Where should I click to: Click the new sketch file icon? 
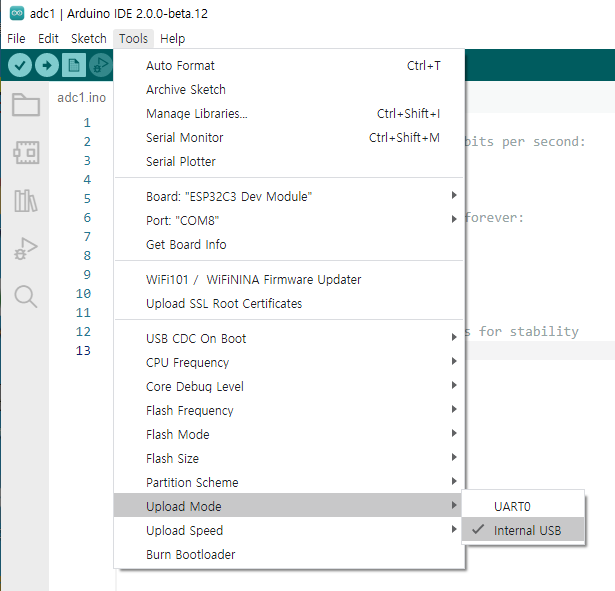74,65
